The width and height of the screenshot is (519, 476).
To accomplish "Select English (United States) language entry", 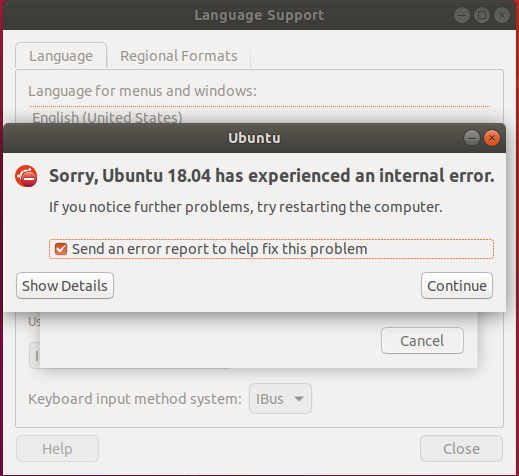I will tap(107, 117).
